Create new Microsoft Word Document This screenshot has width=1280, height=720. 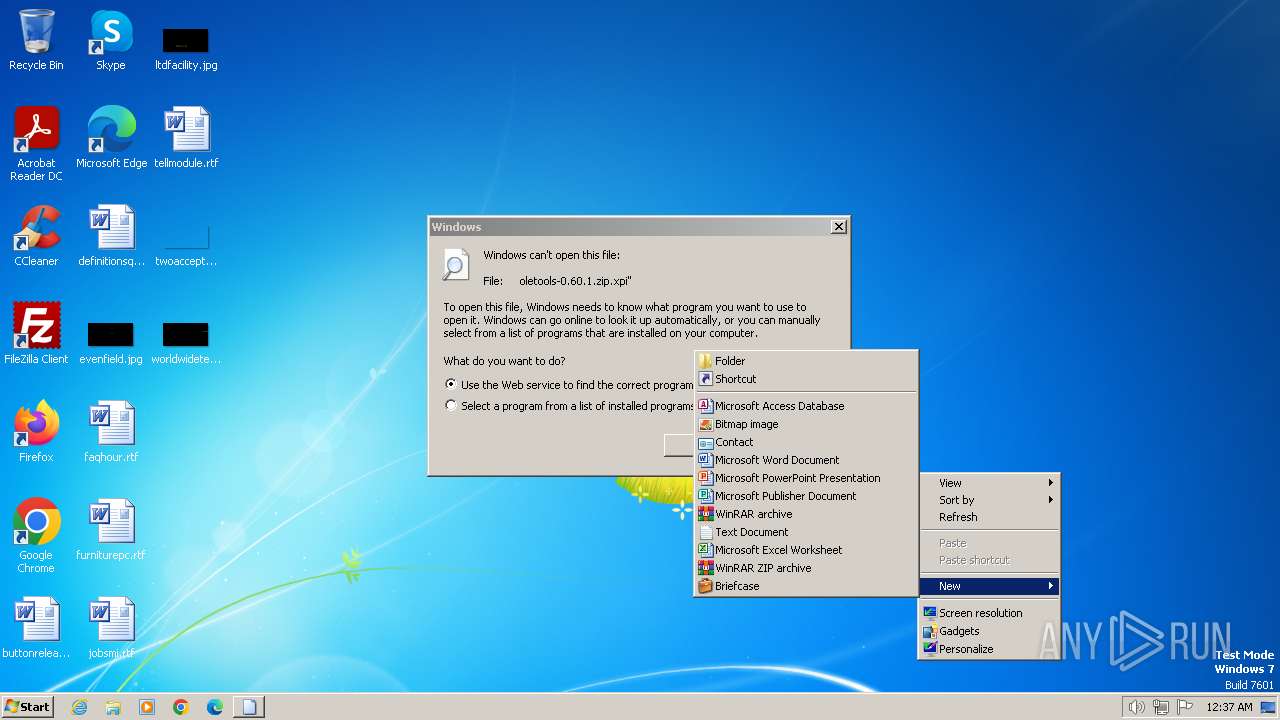[x=806, y=460]
